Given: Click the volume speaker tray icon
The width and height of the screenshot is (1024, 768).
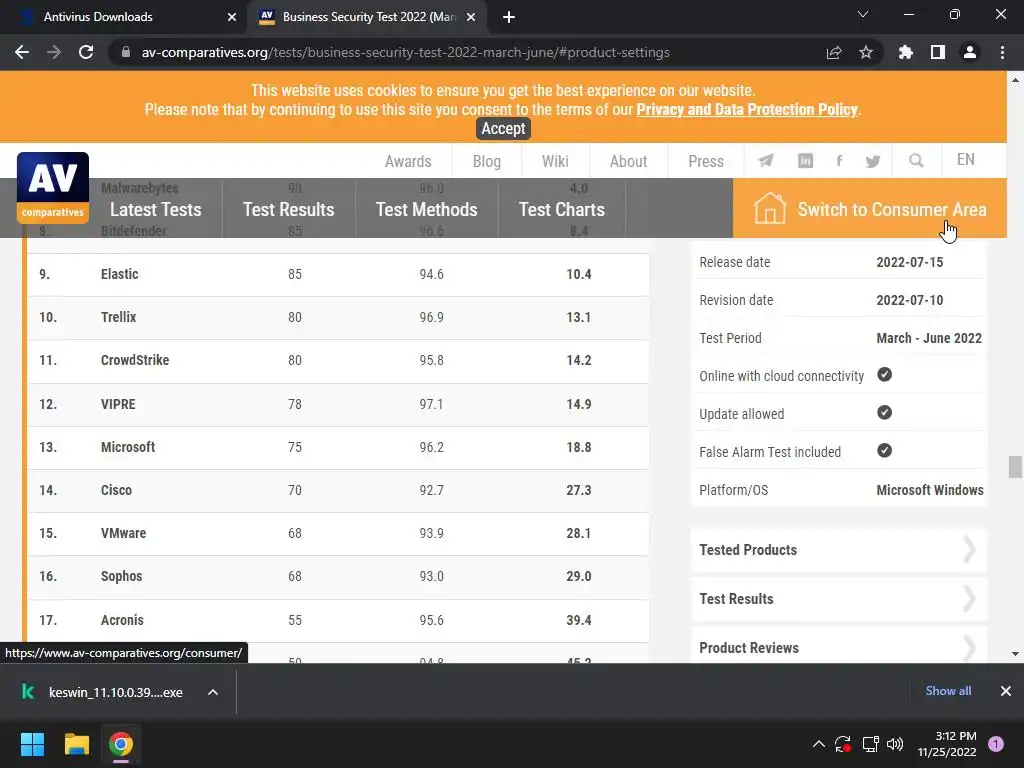Looking at the screenshot, I should [895, 744].
